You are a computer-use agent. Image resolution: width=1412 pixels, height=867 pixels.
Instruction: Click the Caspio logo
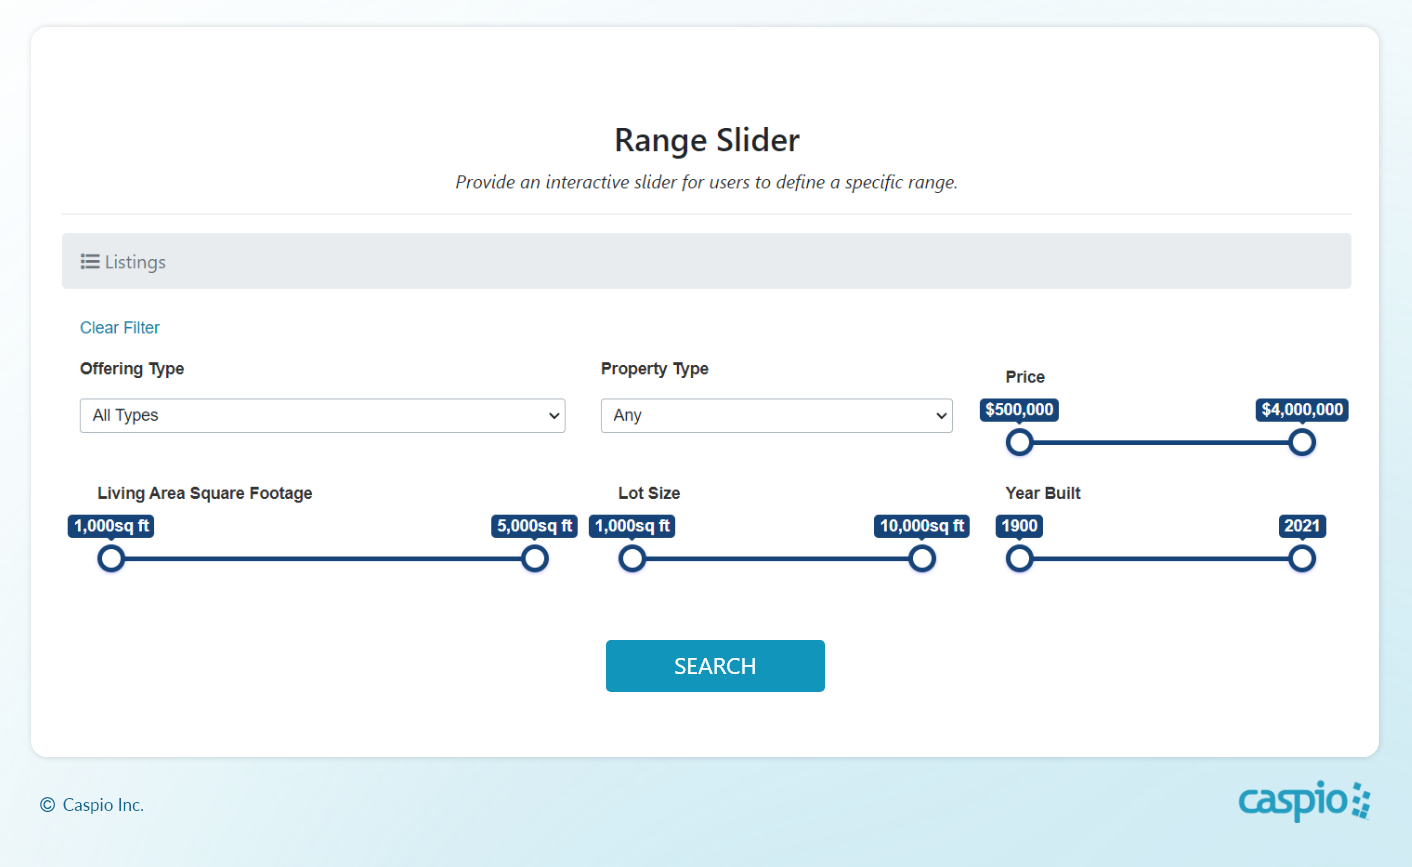[x=1304, y=801]
